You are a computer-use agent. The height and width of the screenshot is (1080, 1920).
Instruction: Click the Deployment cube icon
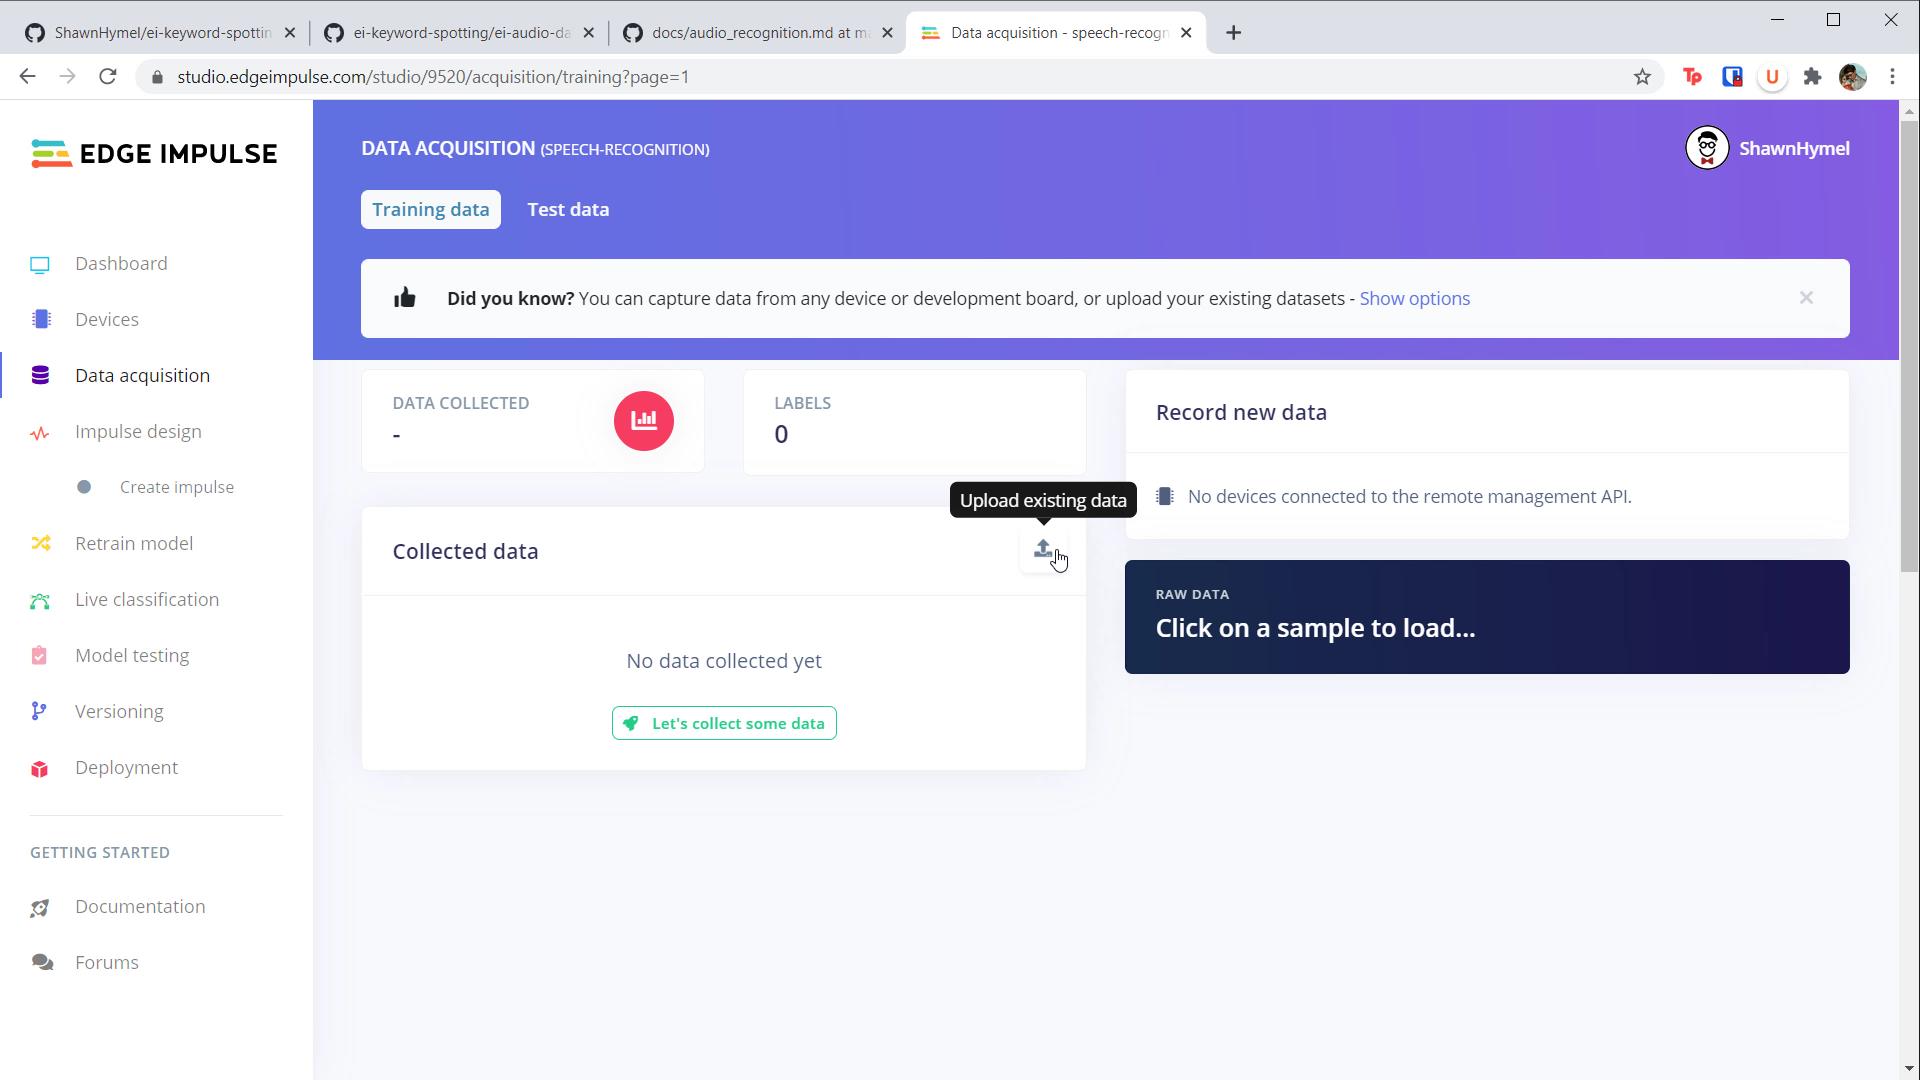[40, 769]
